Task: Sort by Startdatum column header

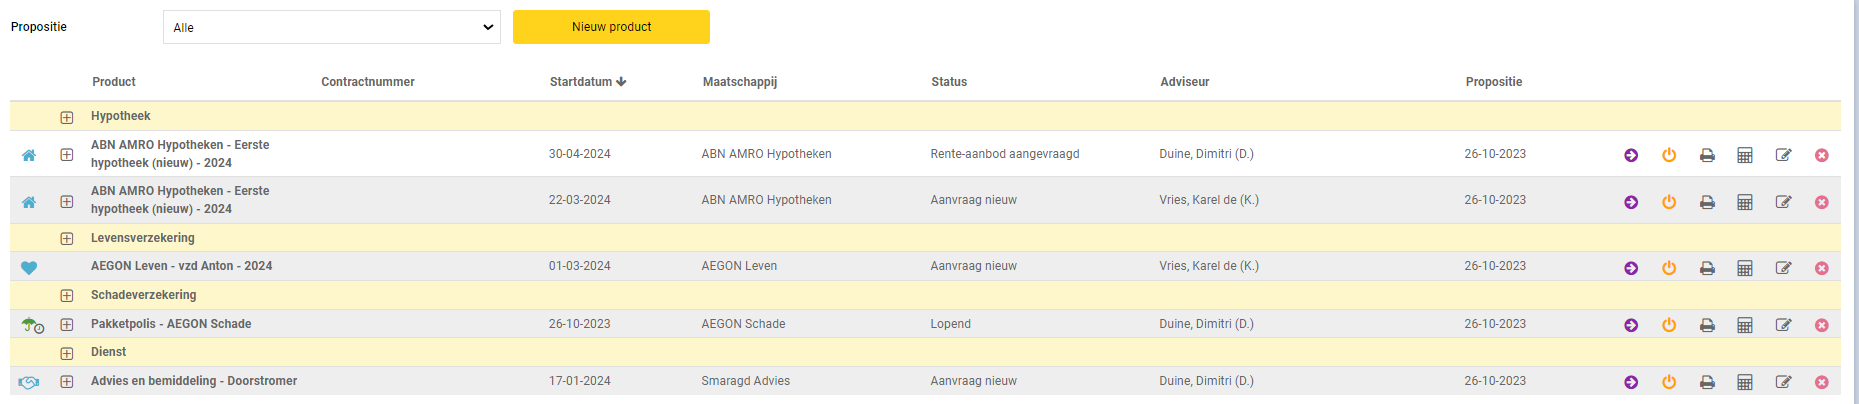Action: (x=588, y=82)
